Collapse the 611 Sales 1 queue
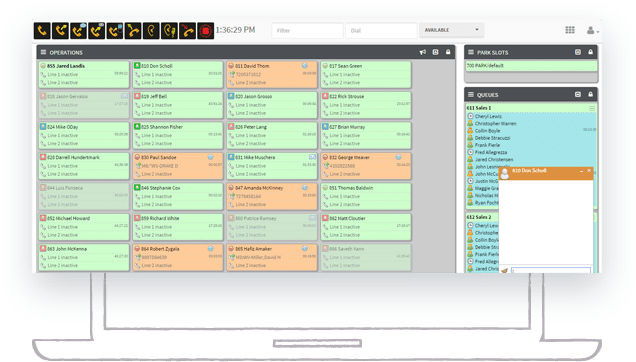Image resolution: width=636 pixels, height=362 pixels. click(592, 108)
